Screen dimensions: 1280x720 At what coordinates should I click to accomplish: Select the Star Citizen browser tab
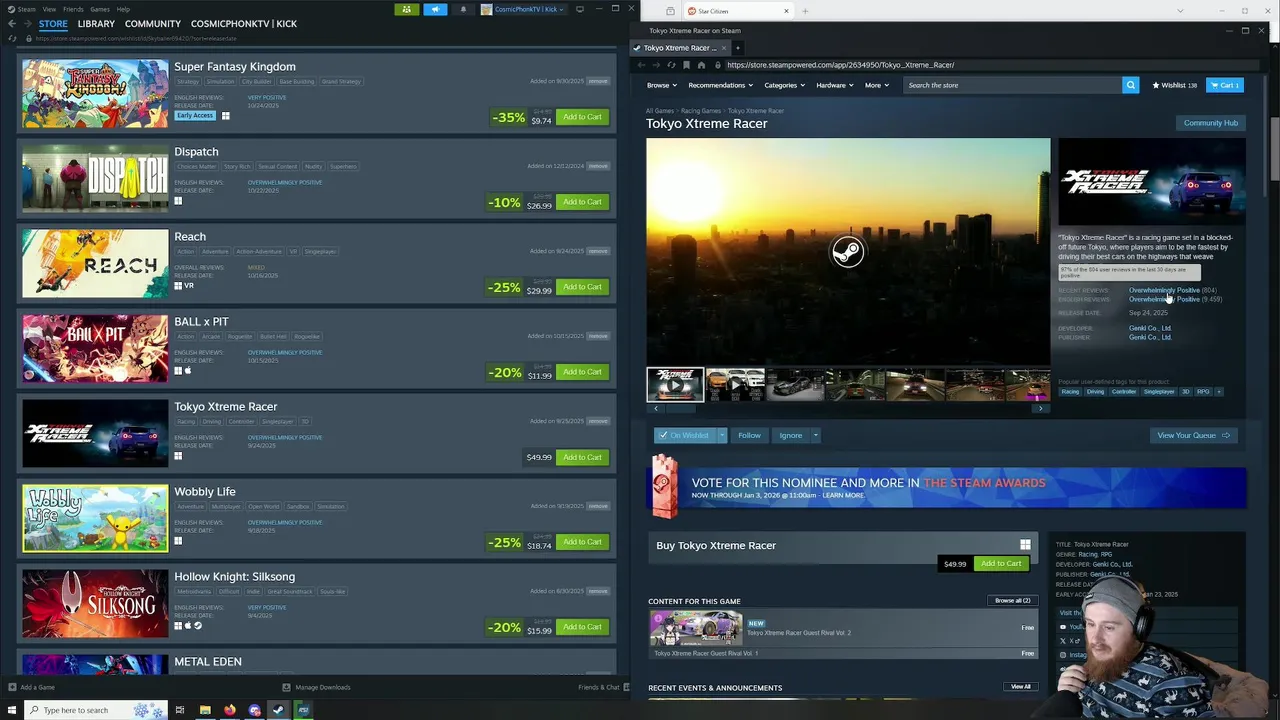click(x=737, y=11)
